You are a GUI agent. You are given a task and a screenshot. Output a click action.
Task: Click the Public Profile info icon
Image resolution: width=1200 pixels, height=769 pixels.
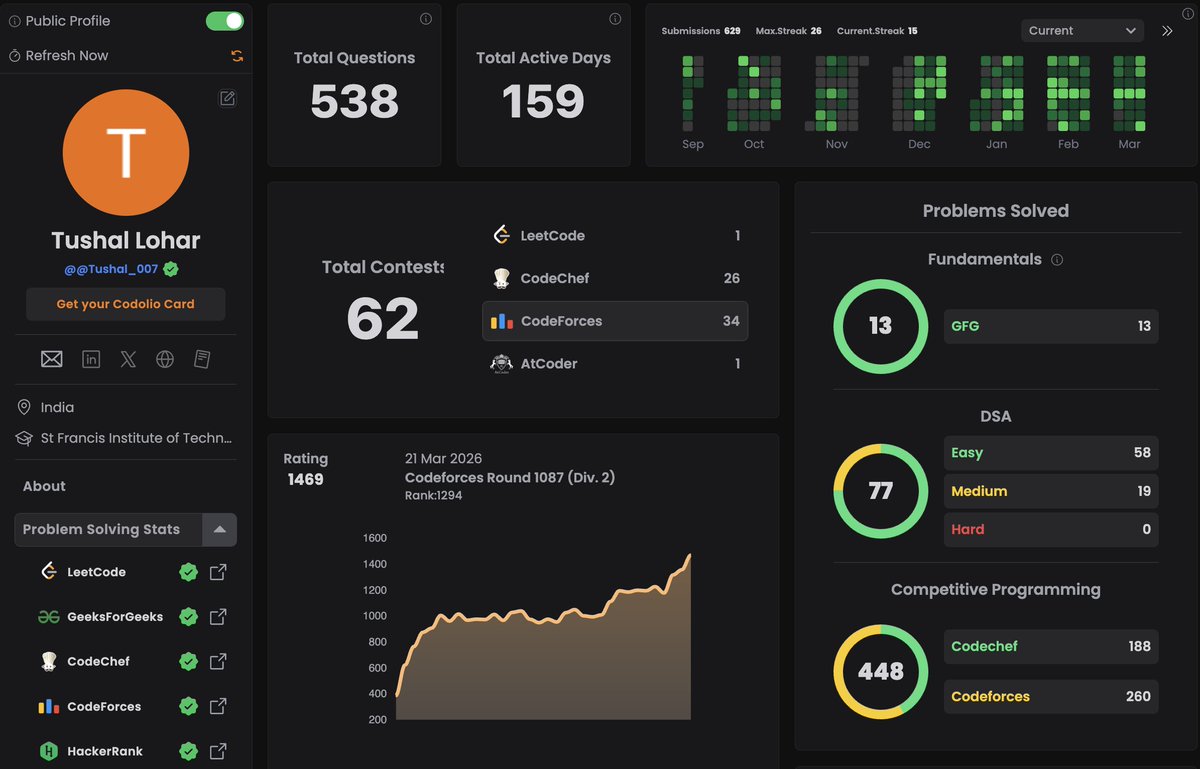14,21
